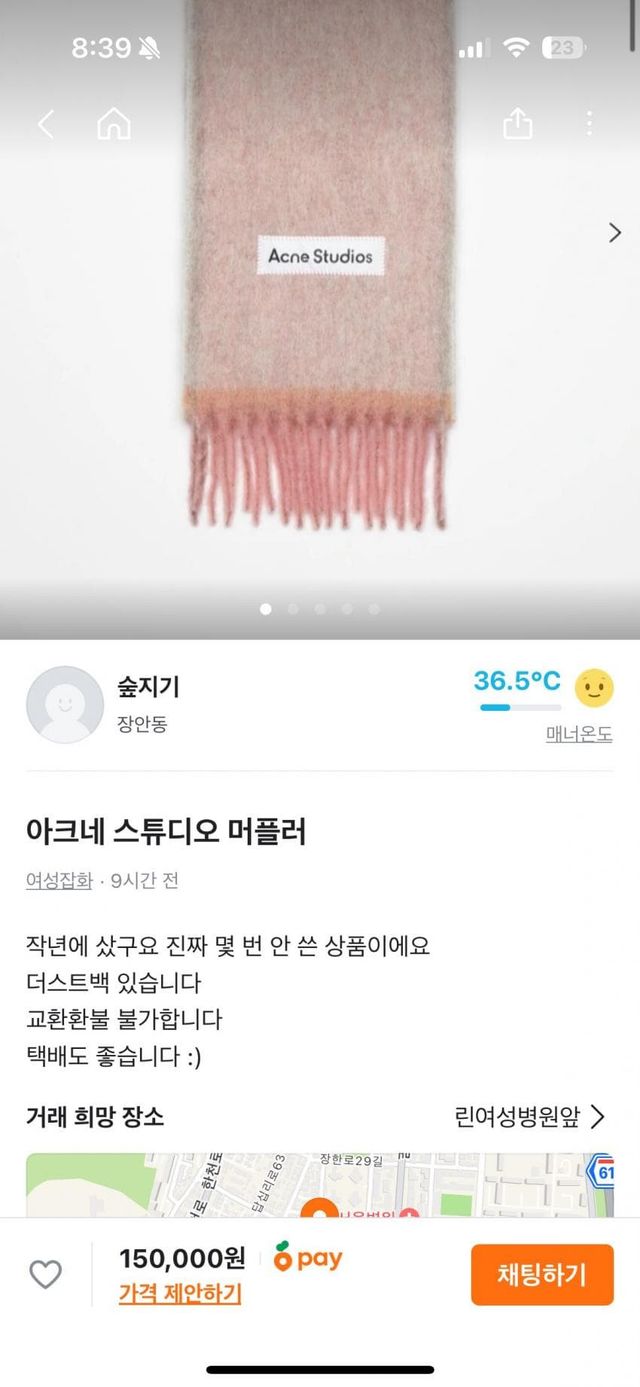
Task: Jump to second photo page dot
Action: pyautogui.click(x=293, y=608)
